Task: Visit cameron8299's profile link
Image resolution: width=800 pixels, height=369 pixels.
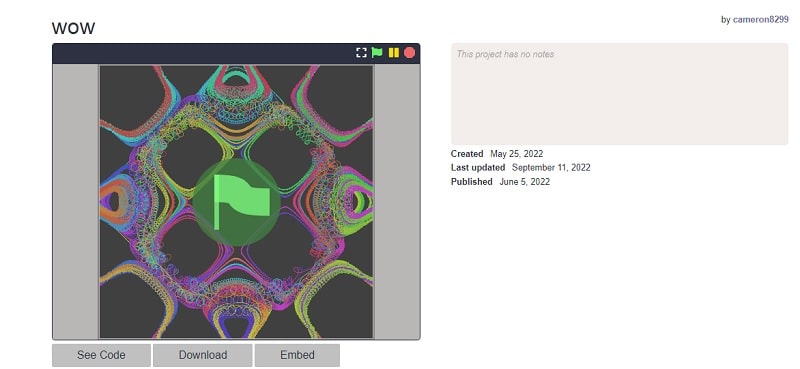Action: pos(760,20)
